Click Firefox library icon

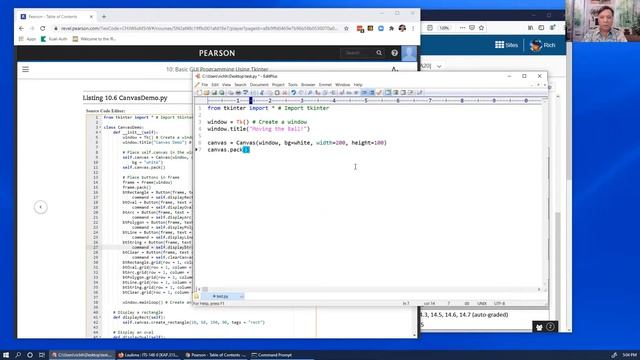[530, 28]
